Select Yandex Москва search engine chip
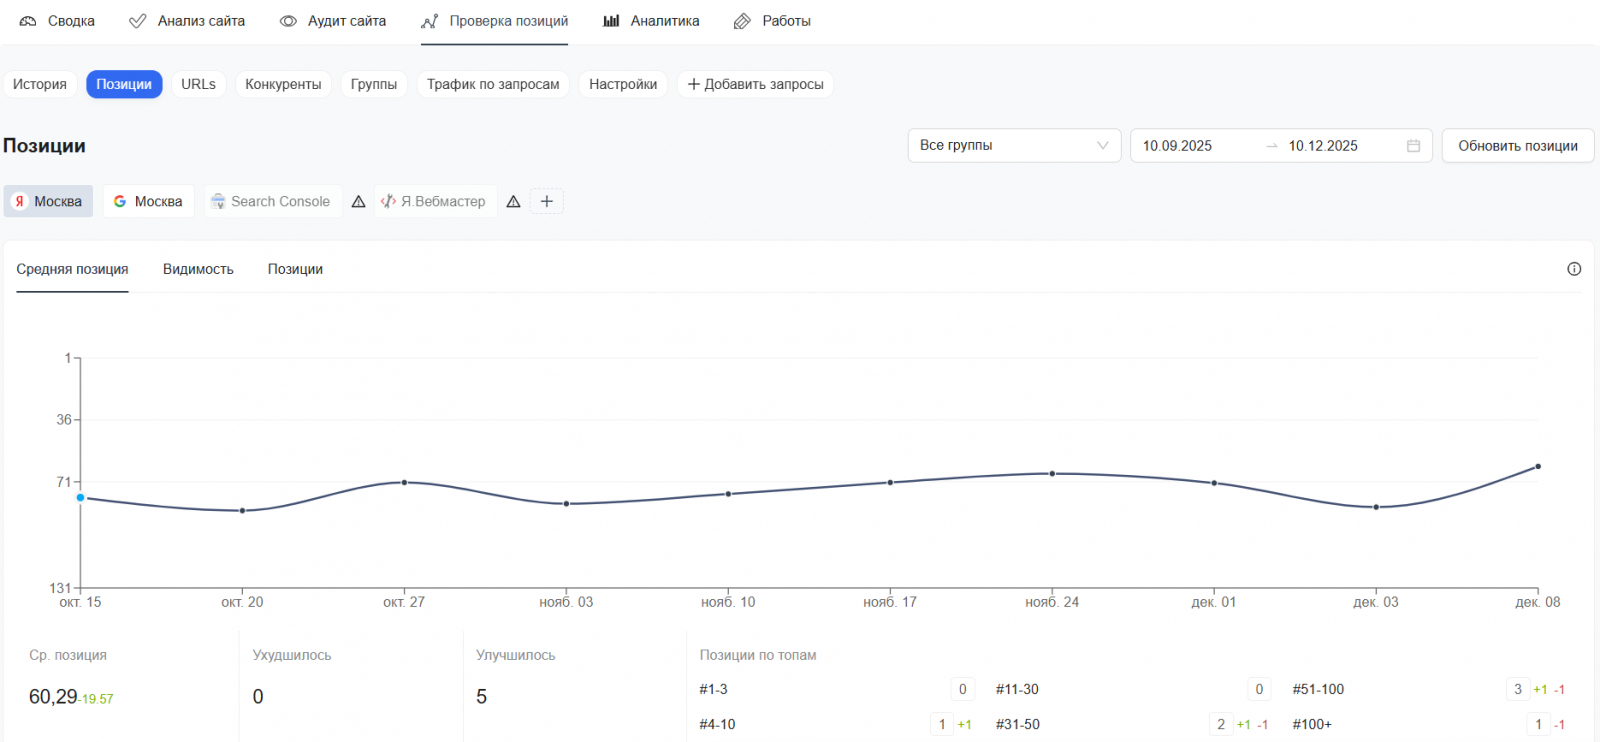This screenshot has height=742, width=1600. coord(48,201)
